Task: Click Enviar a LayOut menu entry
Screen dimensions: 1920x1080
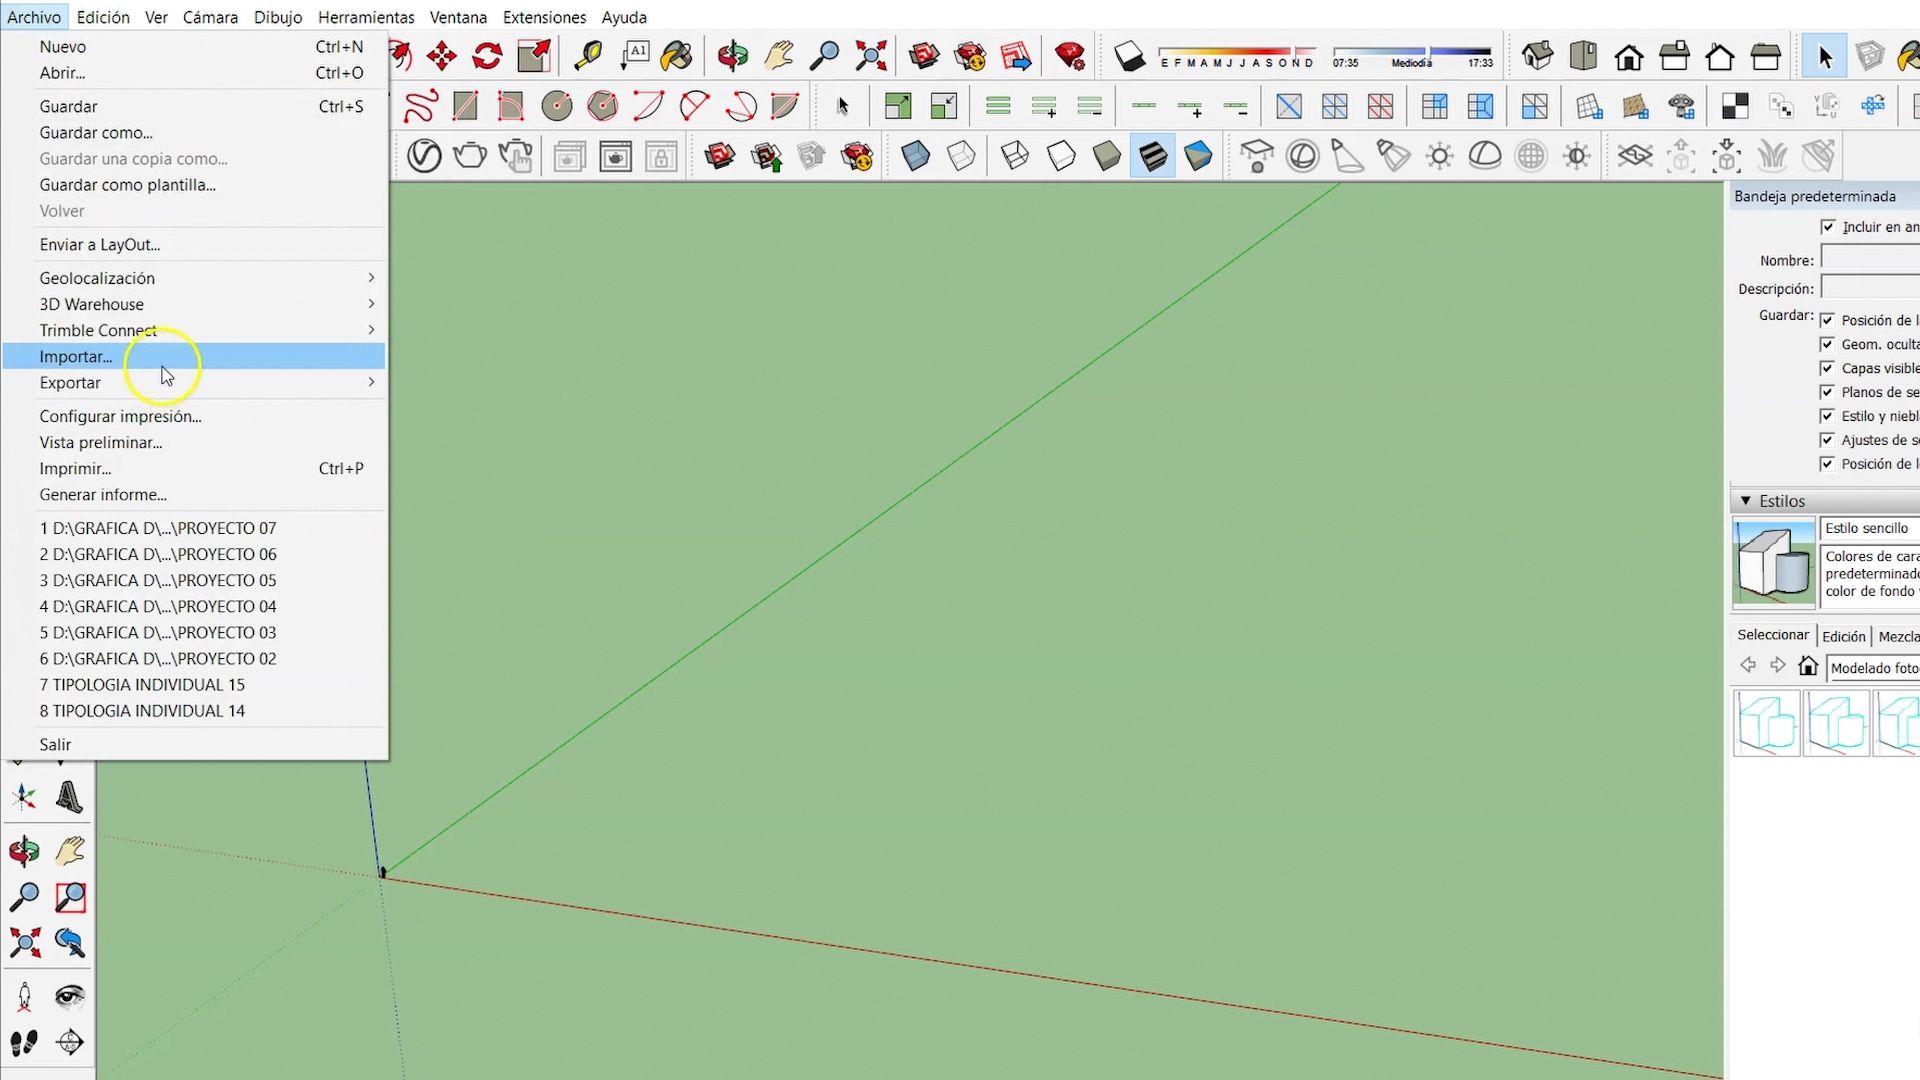Action: [x=99, y=244]
